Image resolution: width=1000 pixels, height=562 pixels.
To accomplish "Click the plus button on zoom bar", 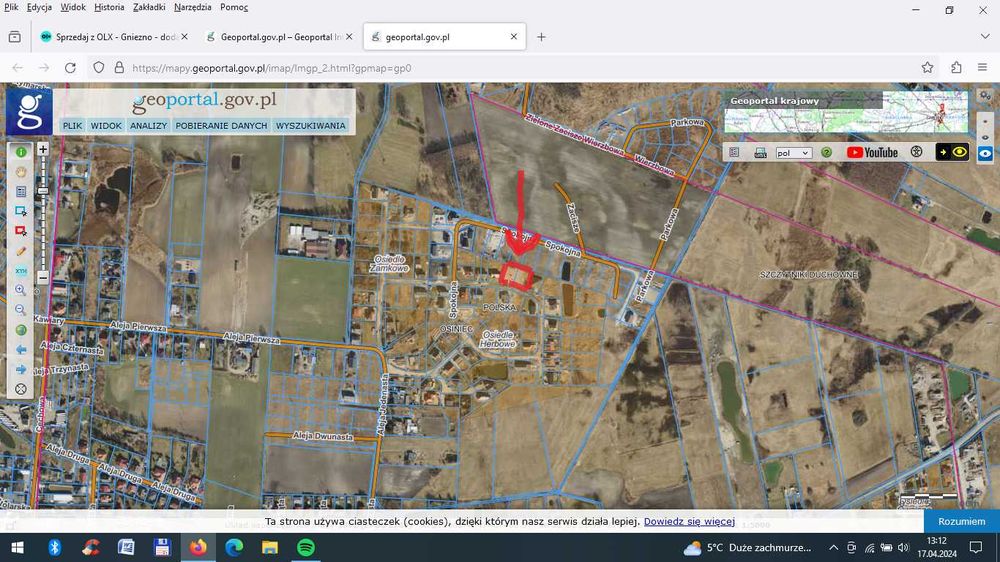I will click(x=43, y=149).
